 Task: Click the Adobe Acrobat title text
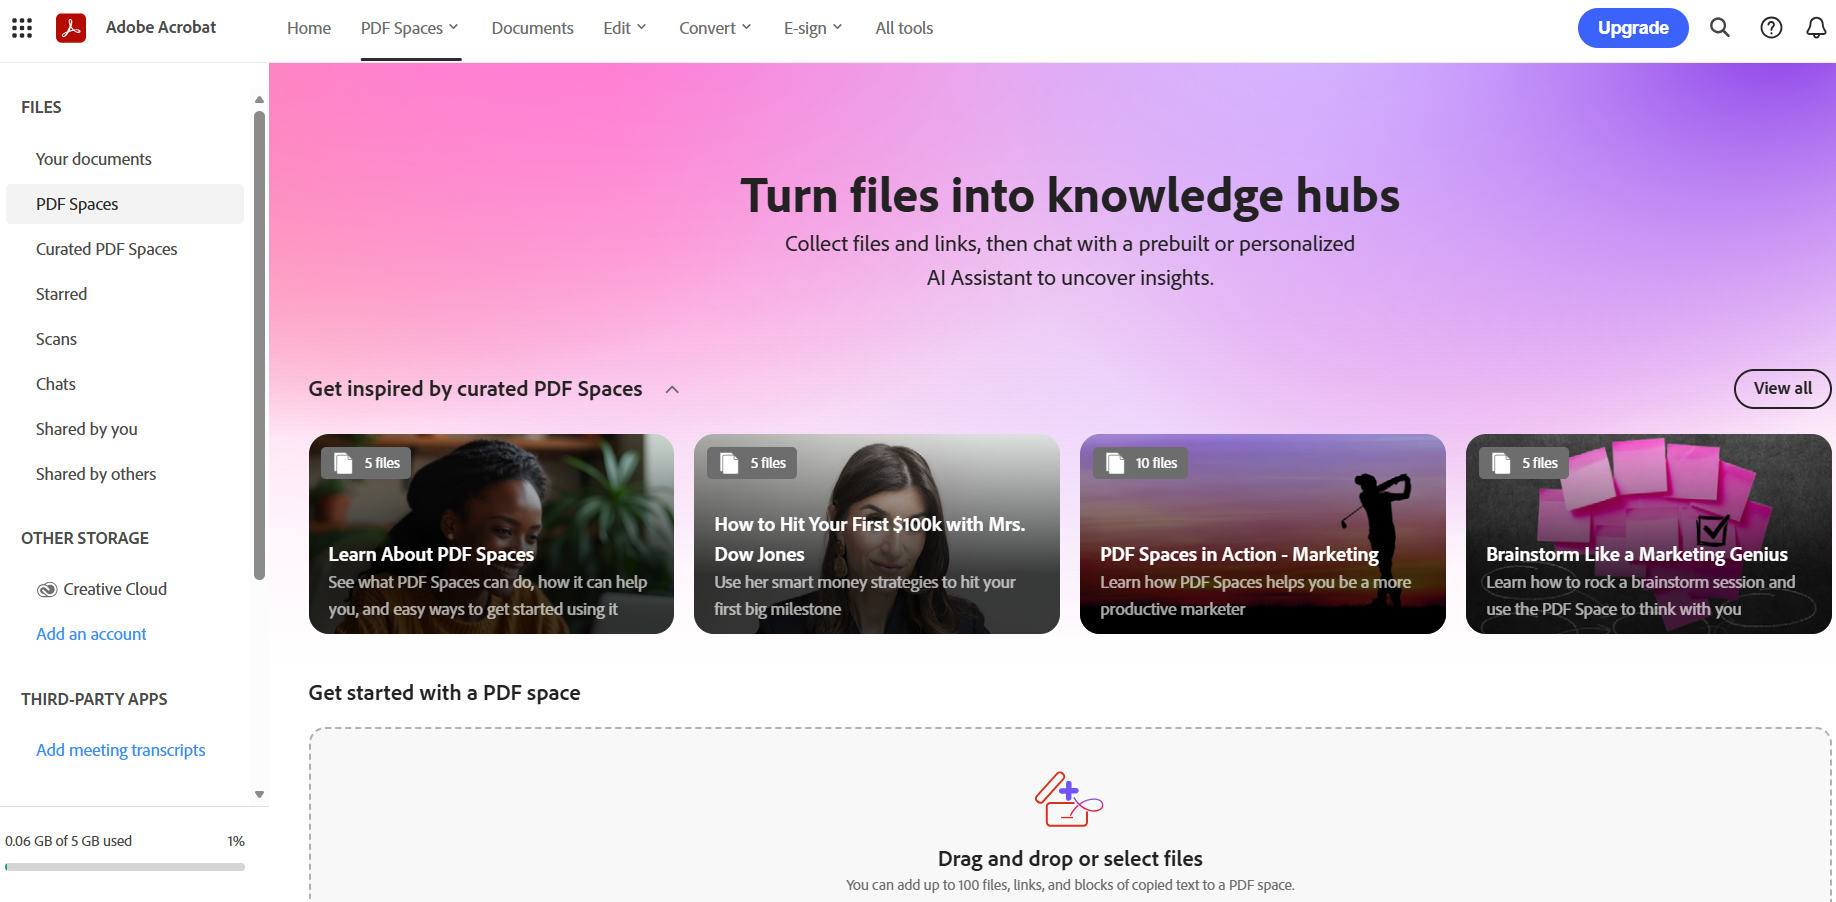coord(161,27)
